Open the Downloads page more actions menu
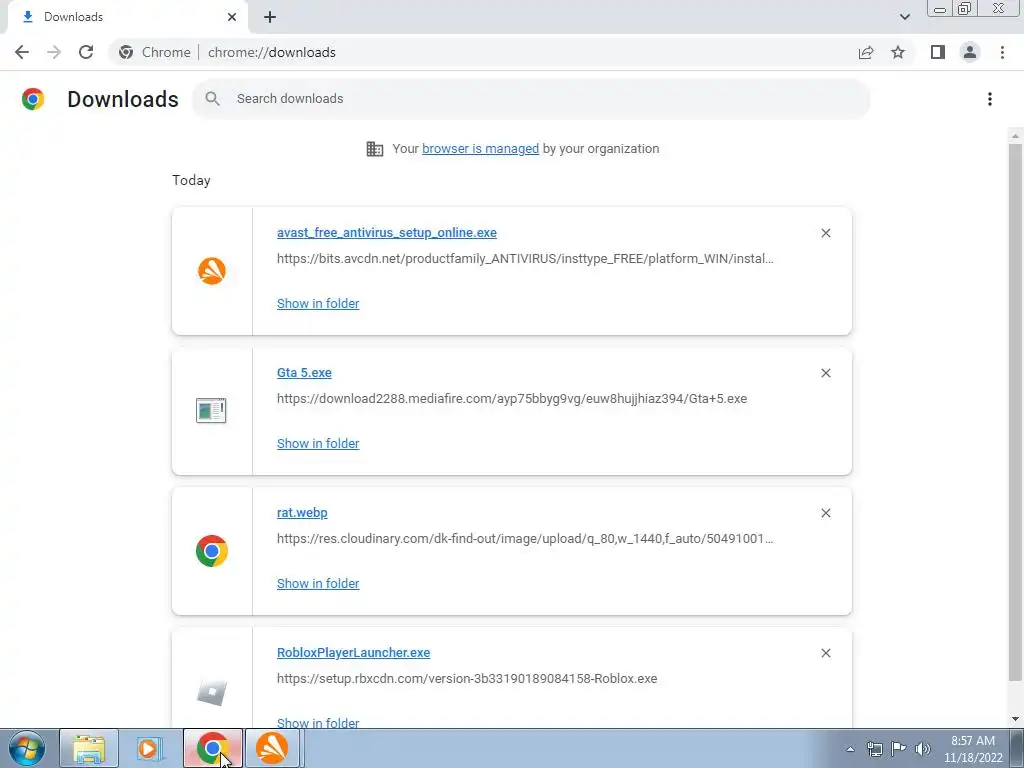The height and width of the screenshot is (768, 1024). coord(990,99)
